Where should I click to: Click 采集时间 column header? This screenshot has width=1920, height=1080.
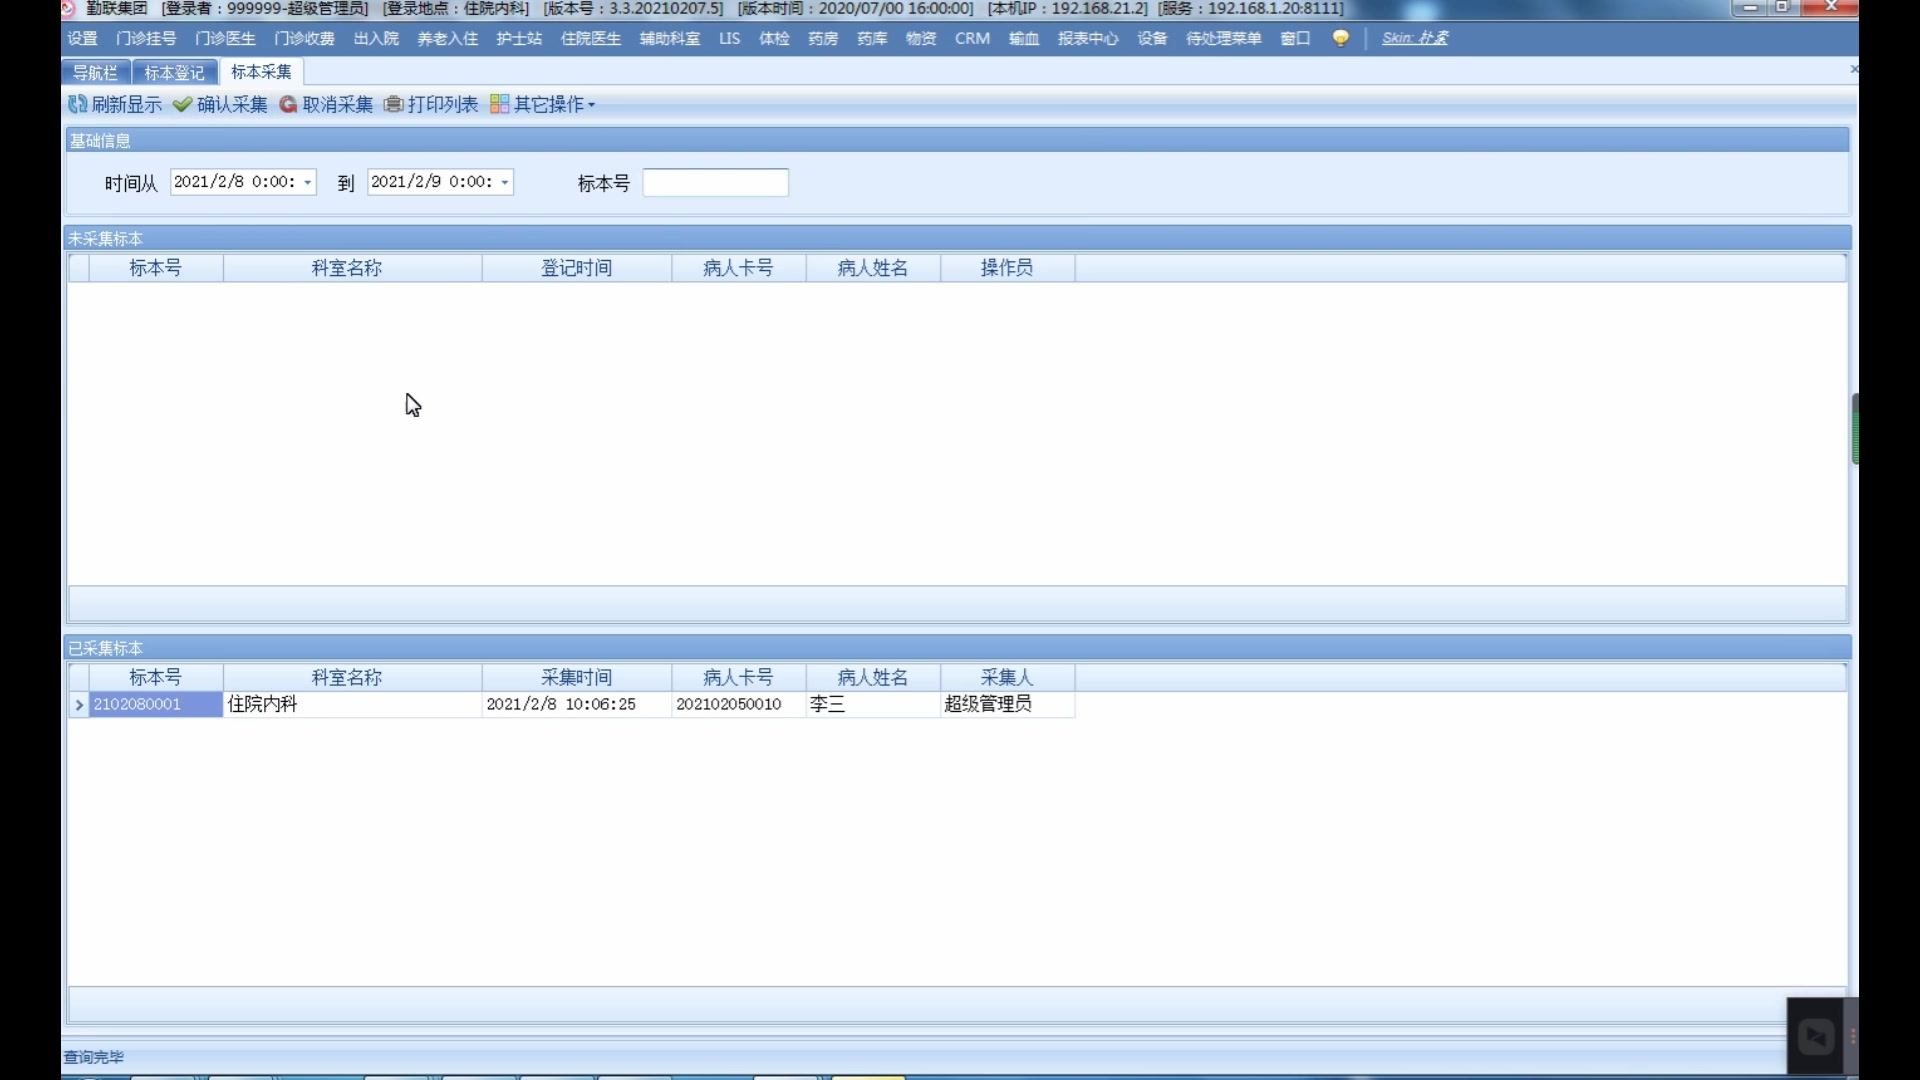click(576, 677)
